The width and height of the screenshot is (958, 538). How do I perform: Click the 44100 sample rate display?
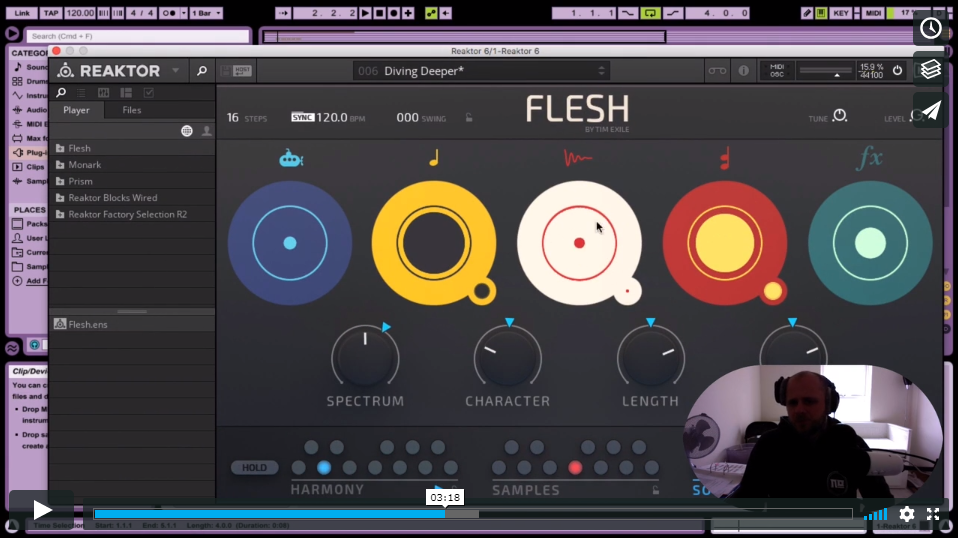coord(871,75)
